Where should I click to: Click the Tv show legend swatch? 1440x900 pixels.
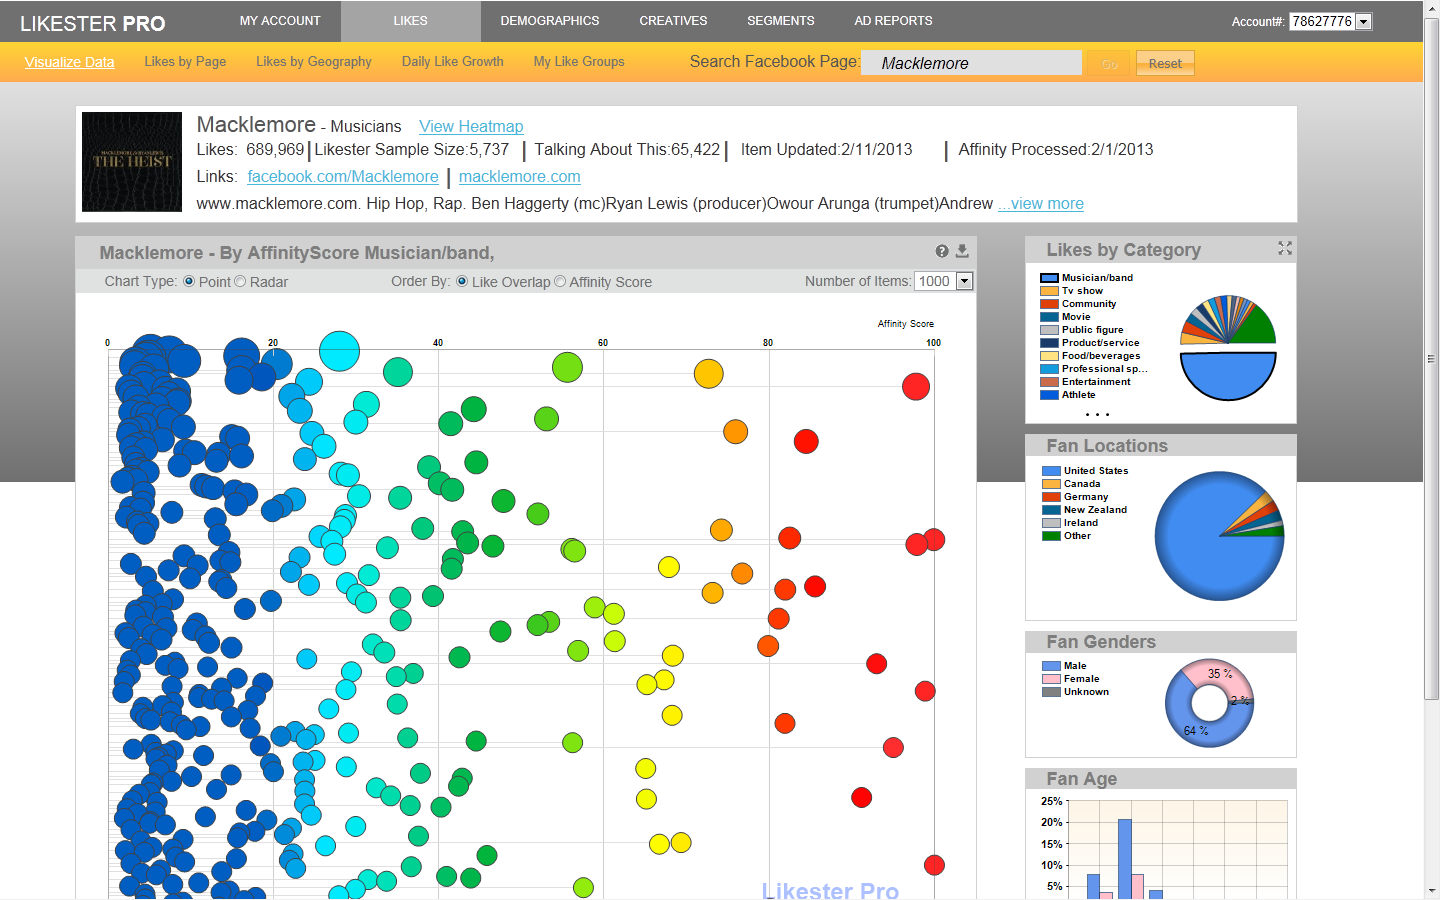pos(1049,291)
